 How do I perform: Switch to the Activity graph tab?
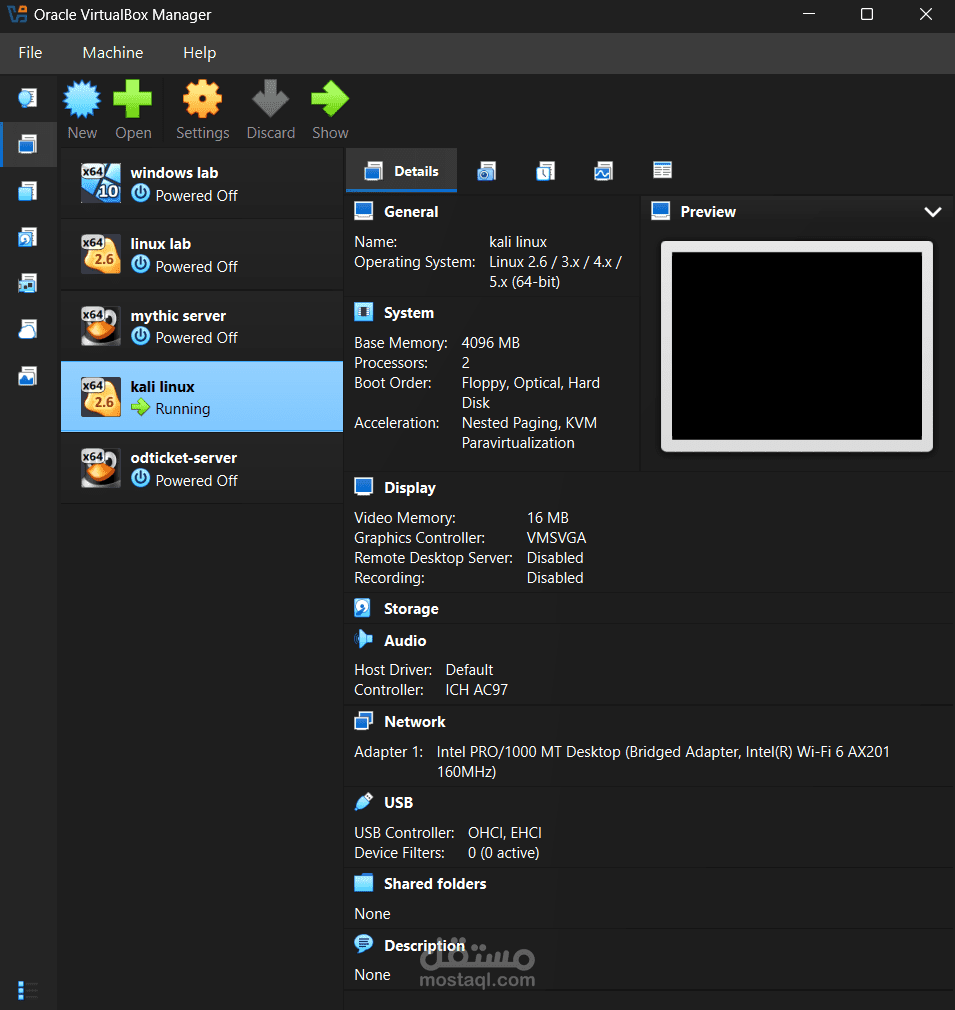point(603,171)
